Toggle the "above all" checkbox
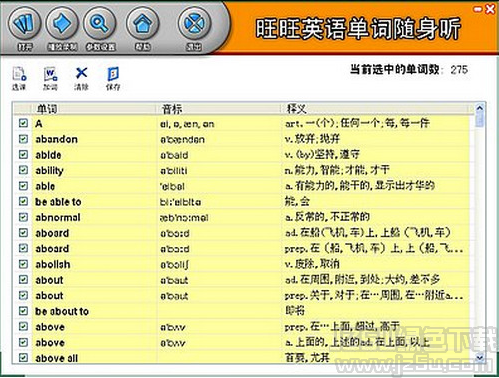The height and width of the screenshot is (378, 499). [23, 358]
